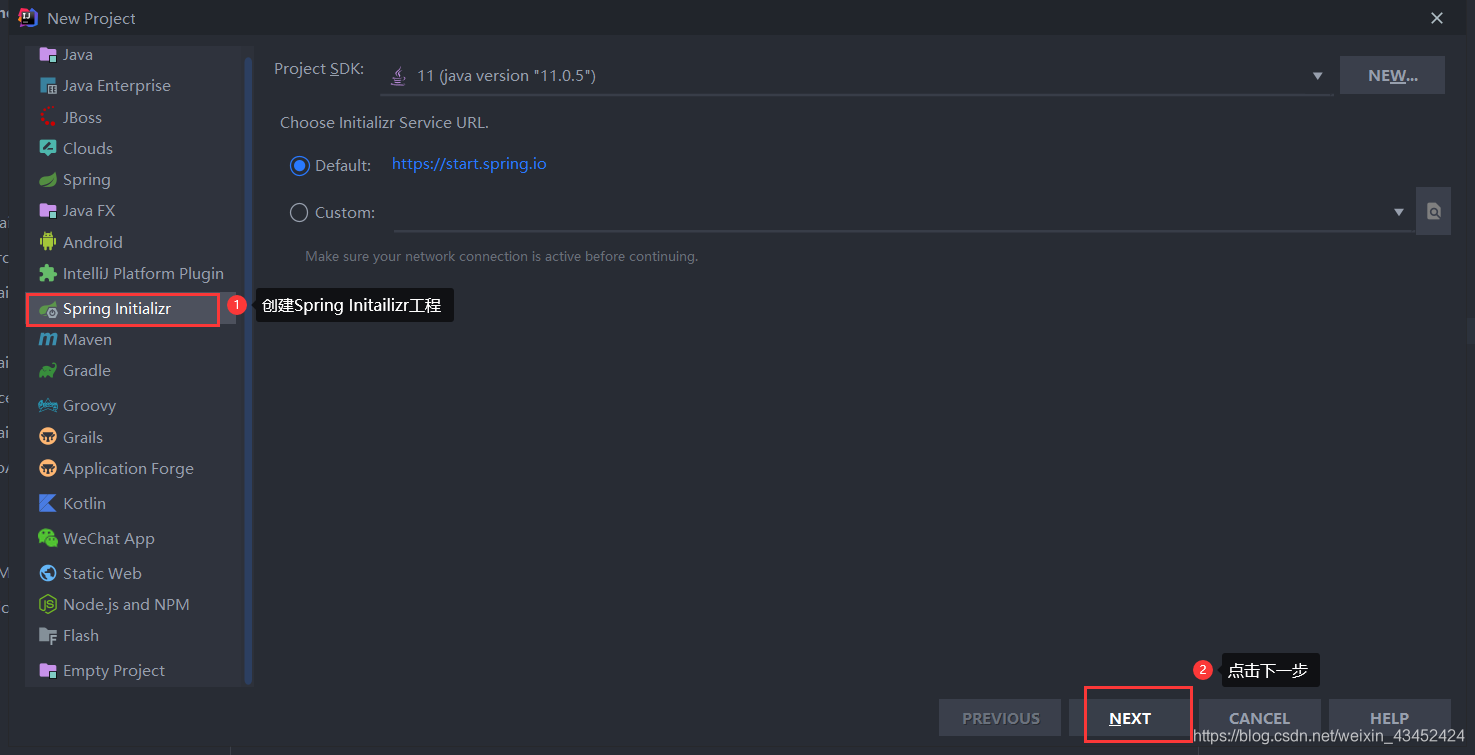Close the New Project dialog
This screenshot has height=755, width=1475.
click(1437, 18)
